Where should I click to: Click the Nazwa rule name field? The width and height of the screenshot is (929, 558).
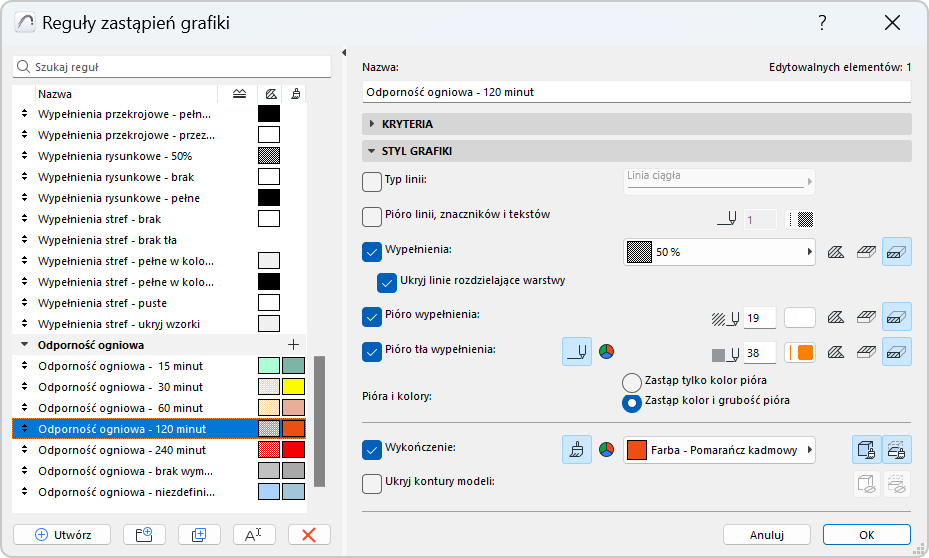coord(636,92)
